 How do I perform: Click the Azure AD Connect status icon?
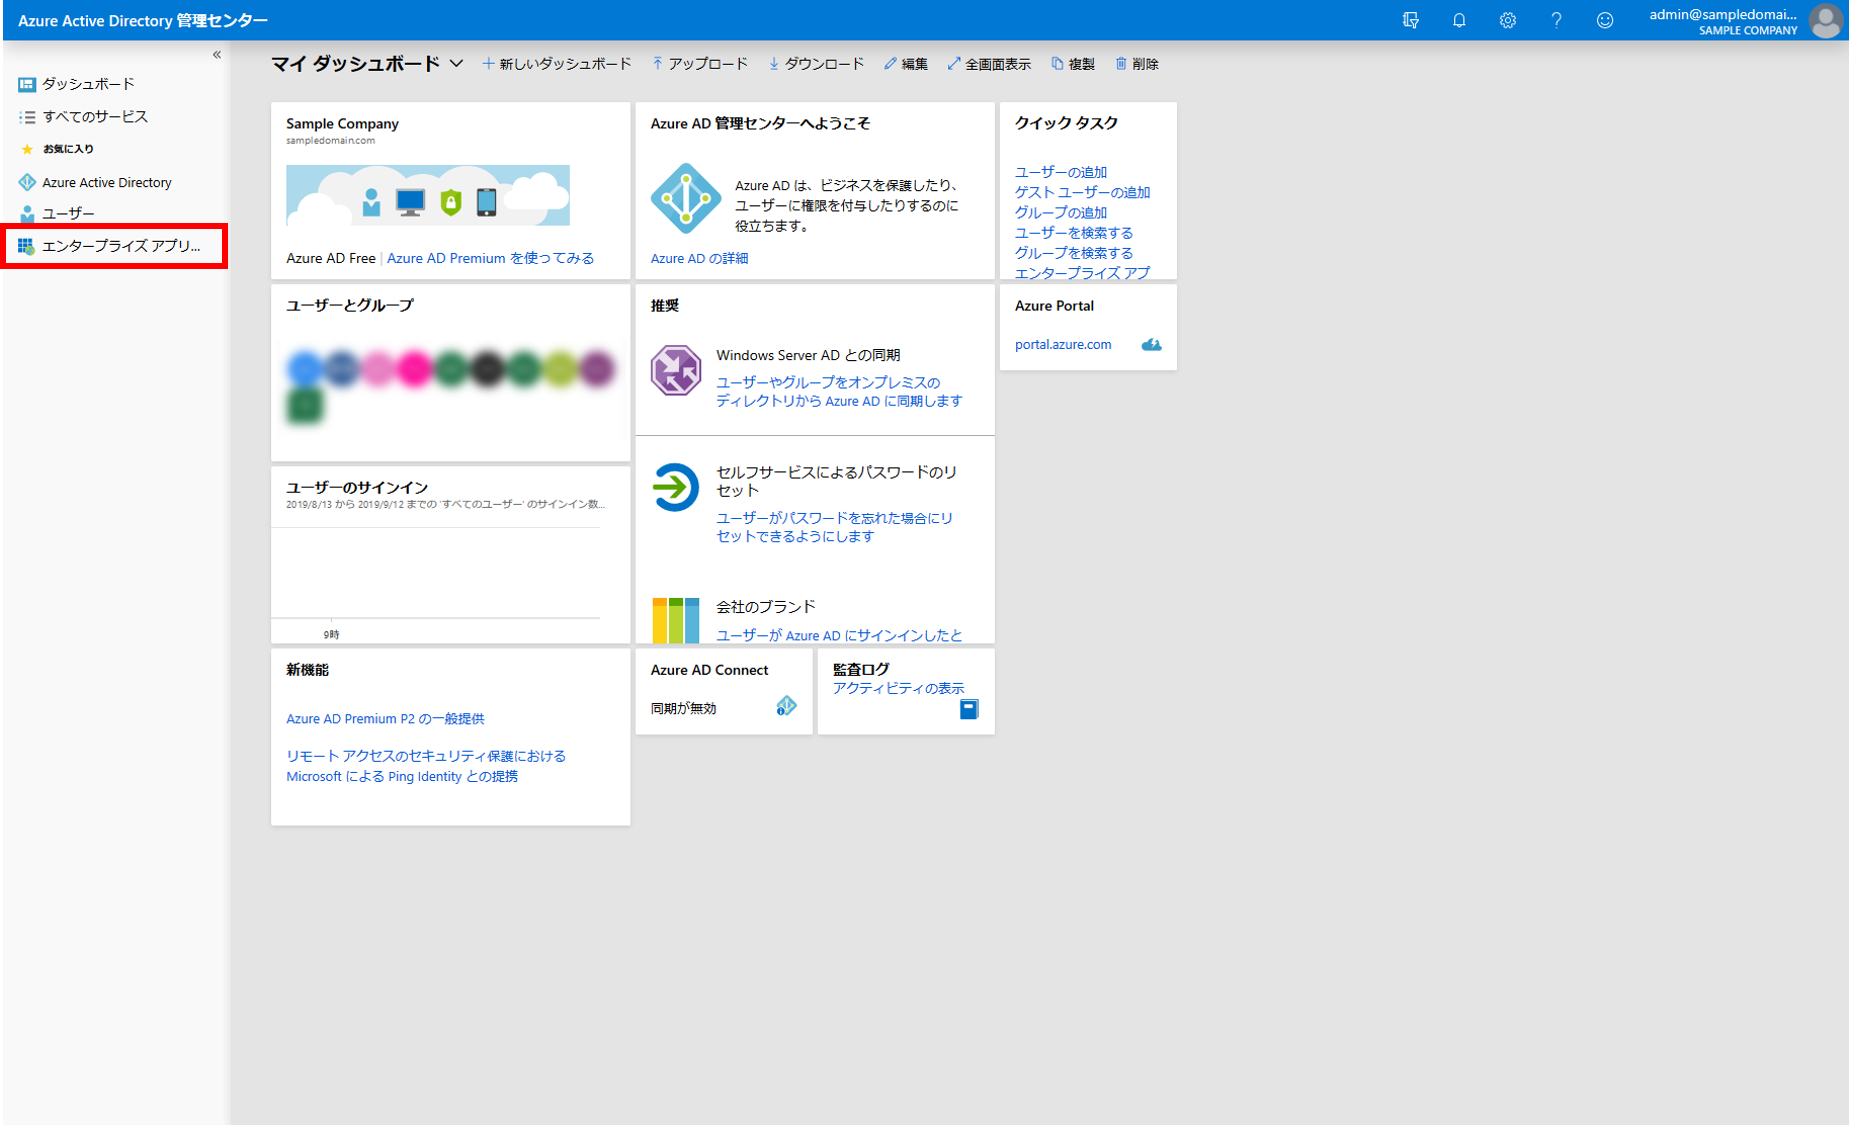pos(787,707)
